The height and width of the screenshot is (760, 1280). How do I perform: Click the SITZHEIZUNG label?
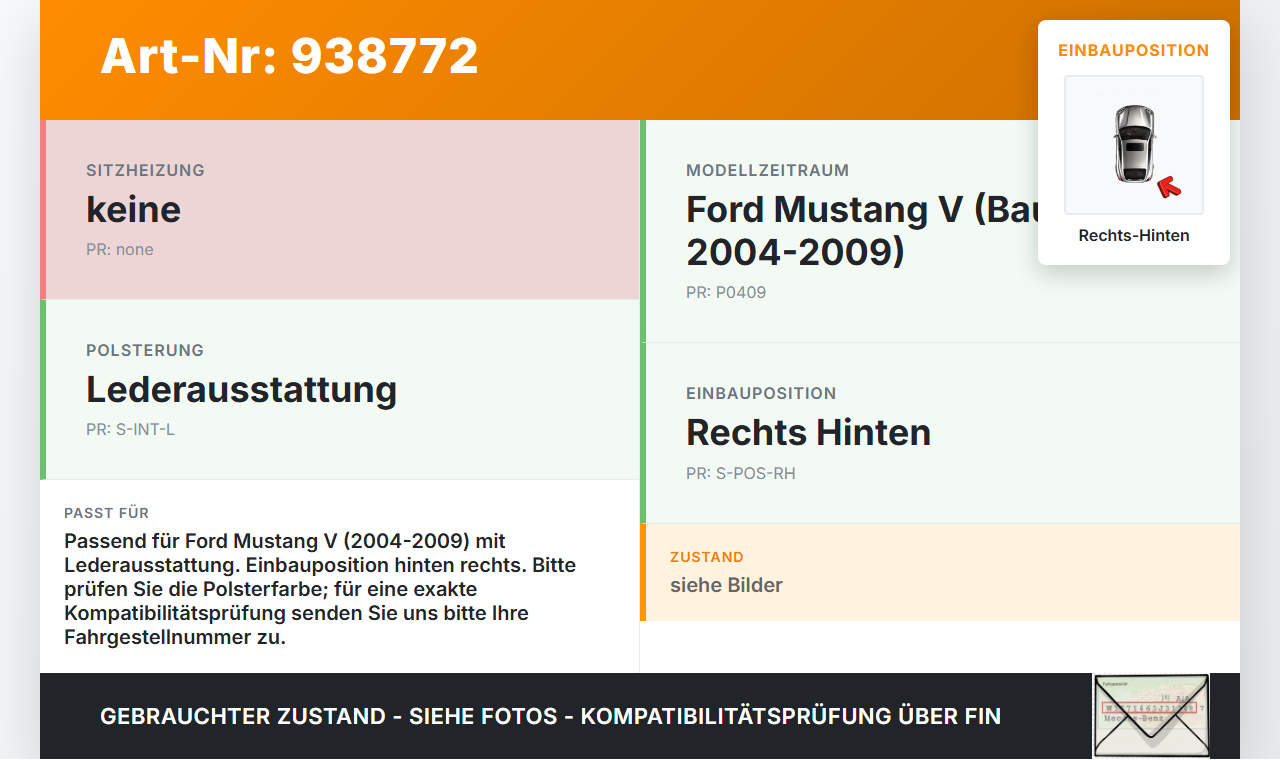[x=145, y=170]
